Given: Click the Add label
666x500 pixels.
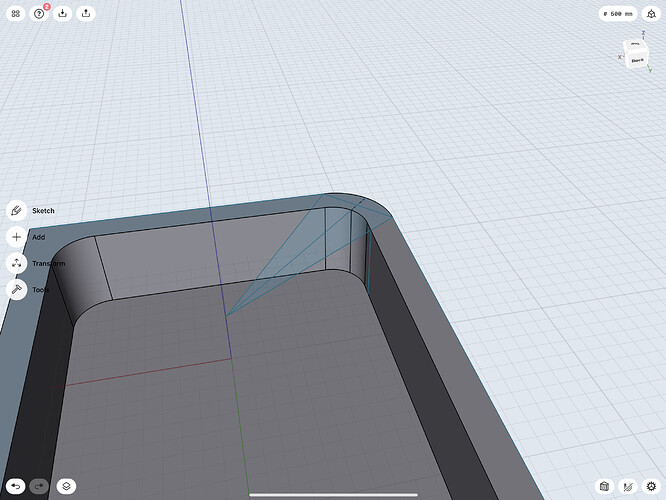Looking at the screenshot, I should click(x=39, y=237).
